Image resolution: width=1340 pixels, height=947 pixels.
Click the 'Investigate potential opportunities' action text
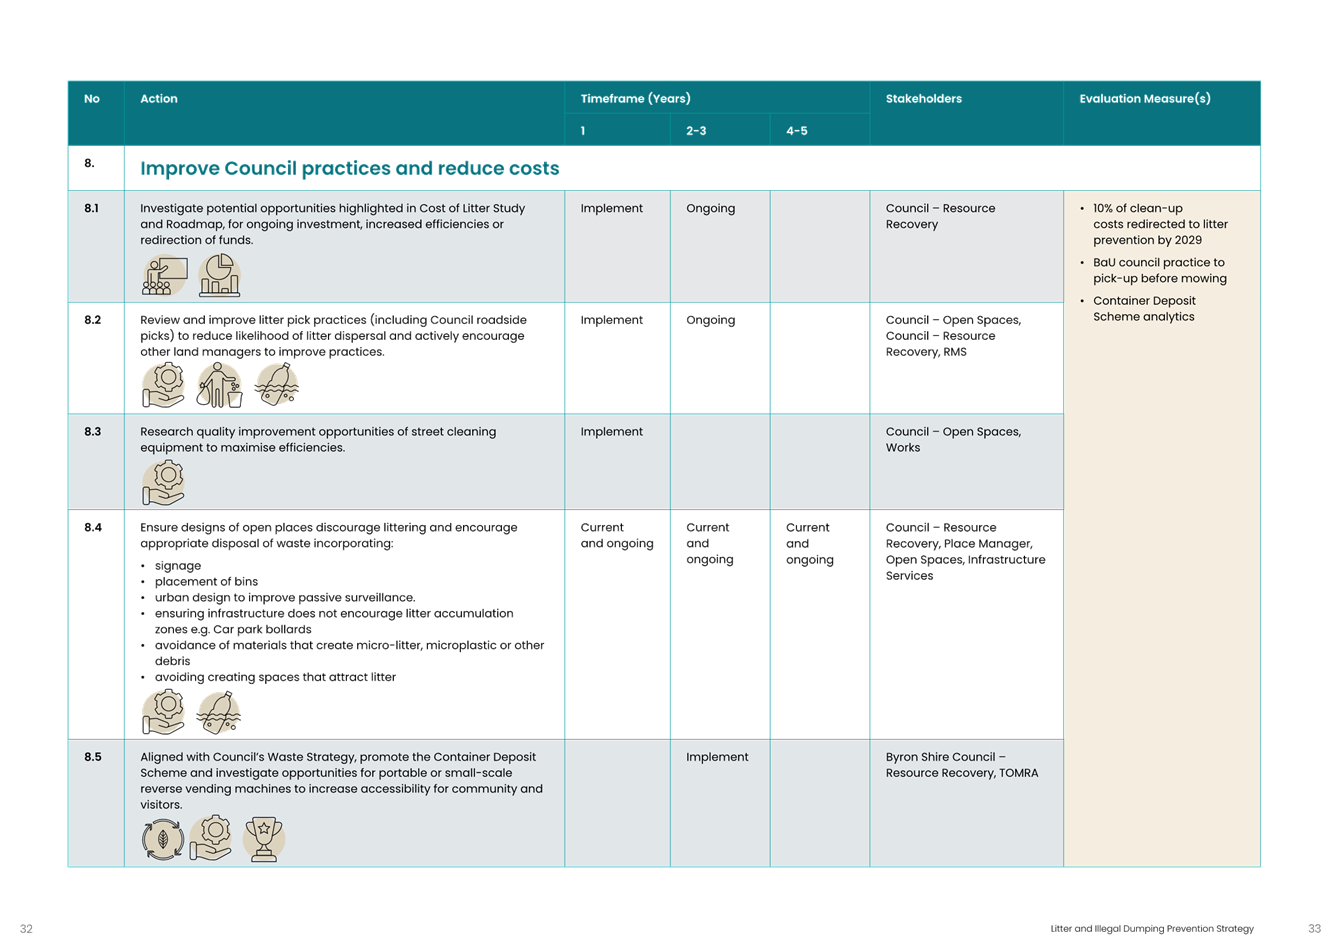point(333,224)
